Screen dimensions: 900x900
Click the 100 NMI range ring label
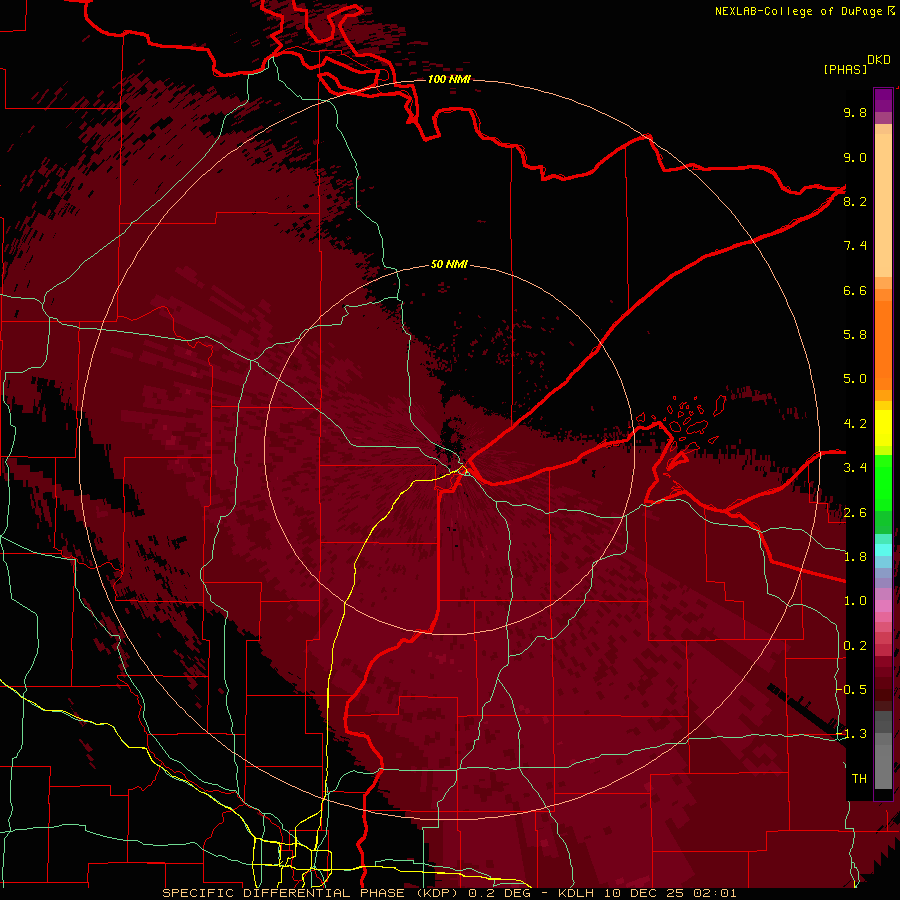coord(449,79)
